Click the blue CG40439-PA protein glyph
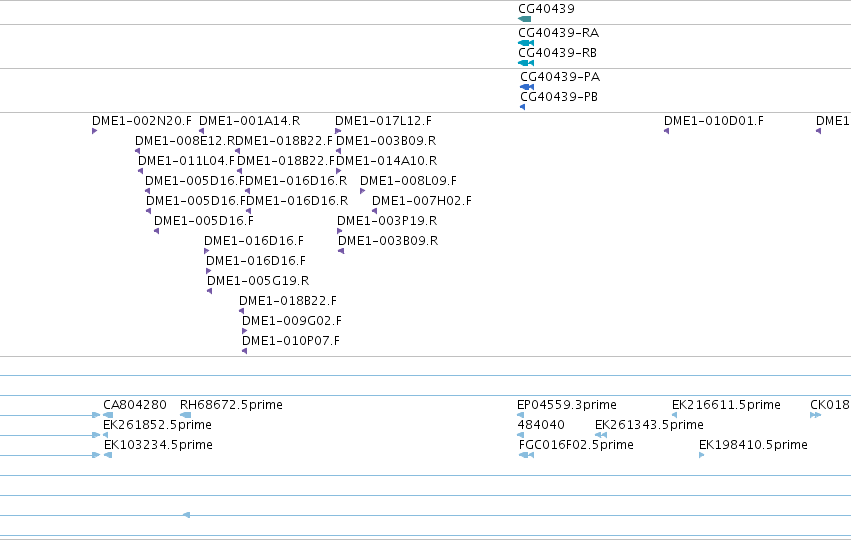851x540 pixels. tap(527, 87)
